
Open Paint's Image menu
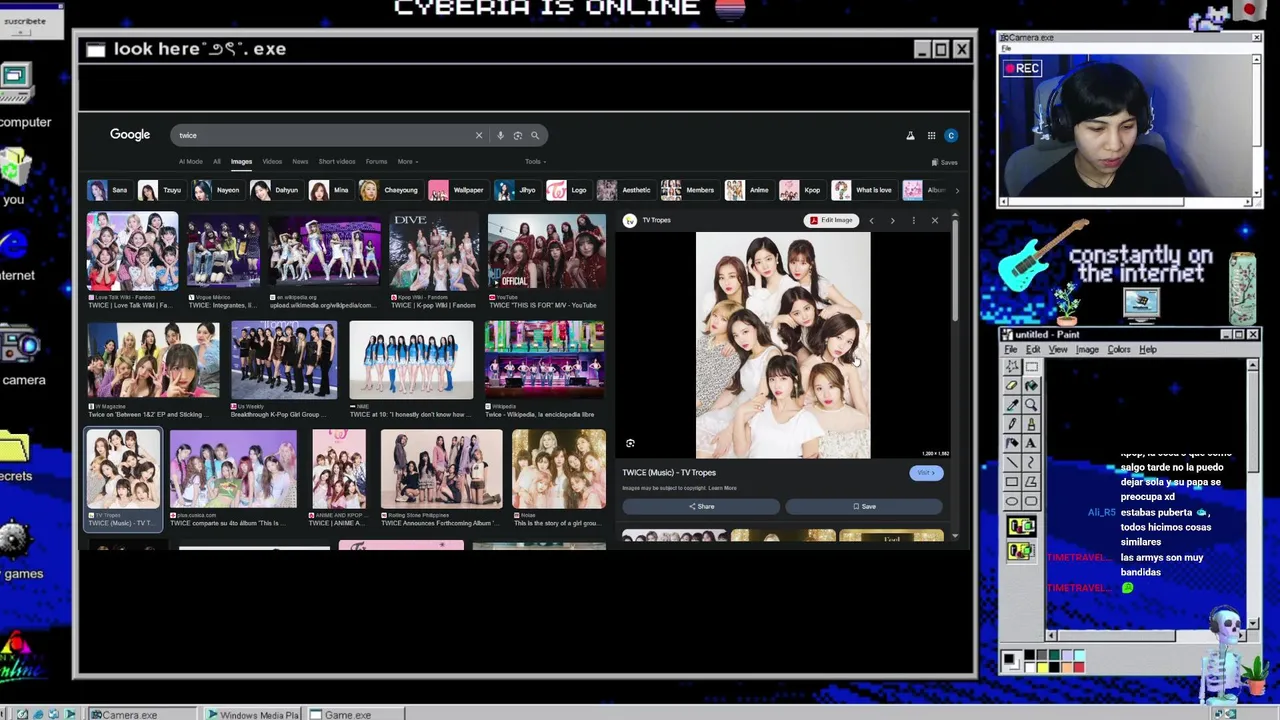tap(1087, 349)
